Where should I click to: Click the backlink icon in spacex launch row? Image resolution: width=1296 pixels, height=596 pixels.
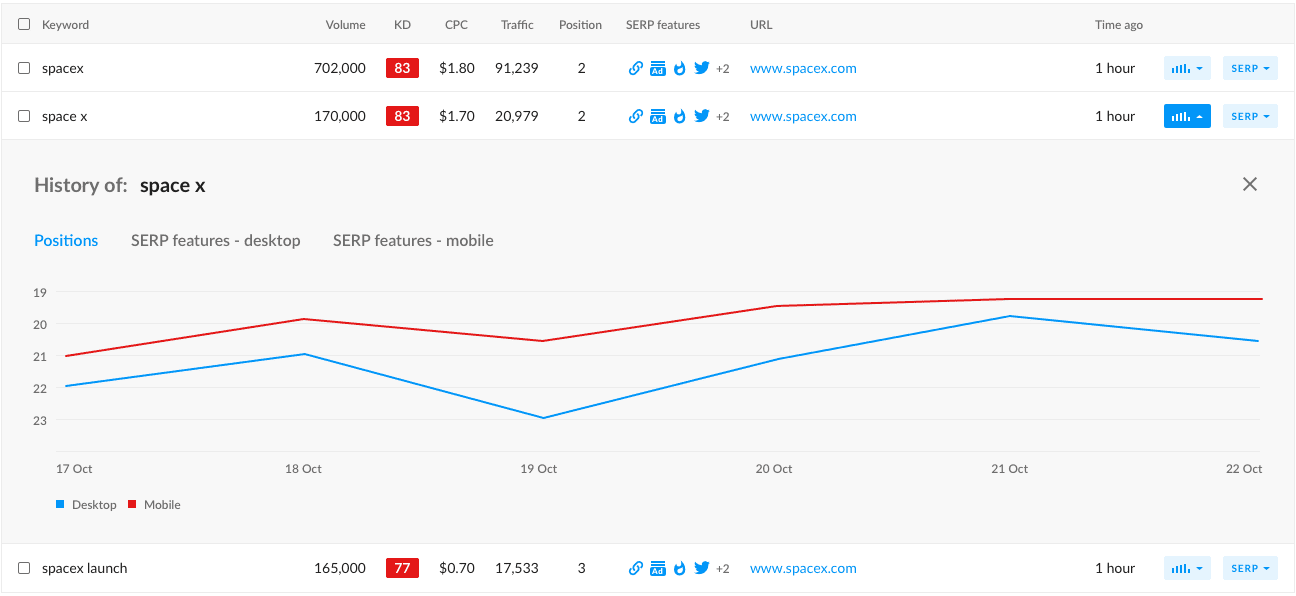[x=635, y=568]
